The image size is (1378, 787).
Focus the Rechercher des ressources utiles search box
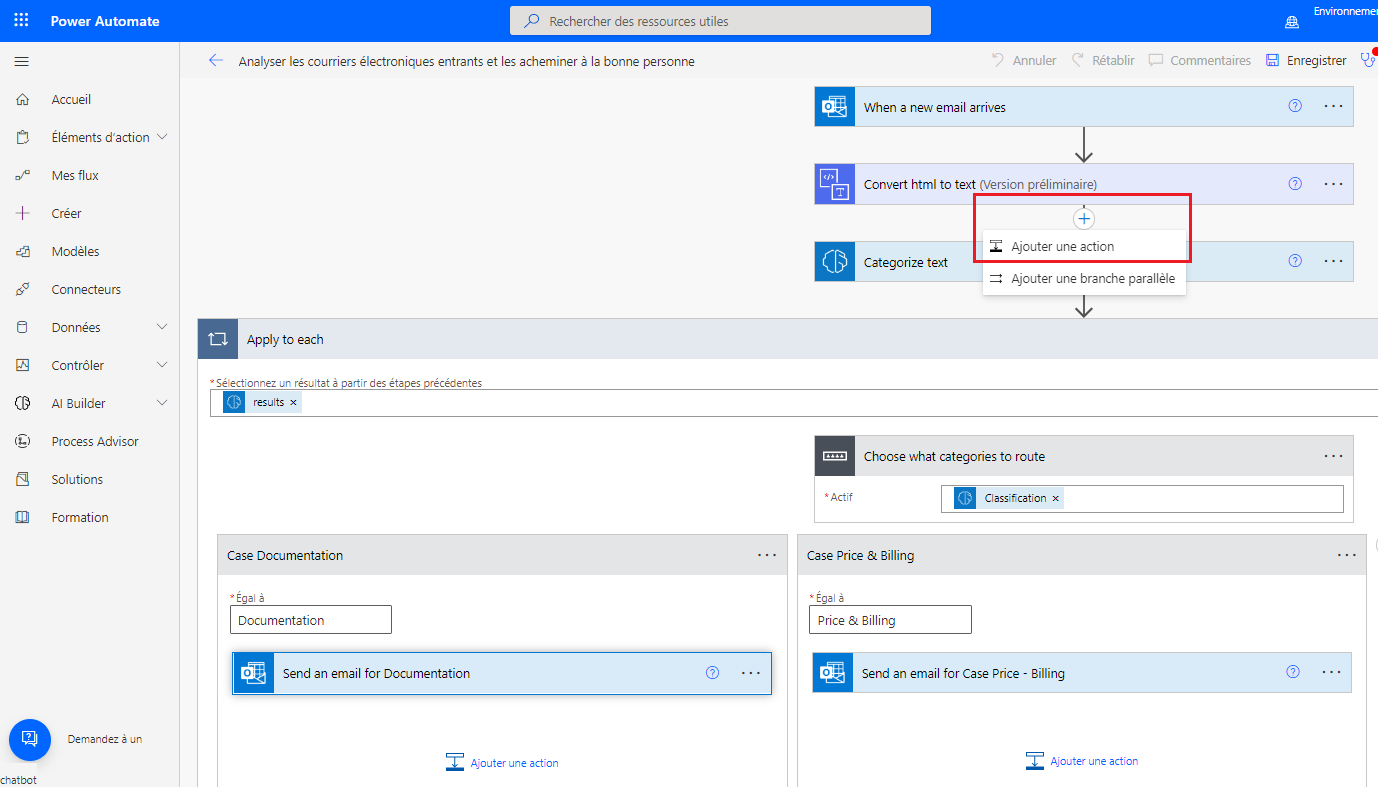pyautogui.click(x=720, y=21)
